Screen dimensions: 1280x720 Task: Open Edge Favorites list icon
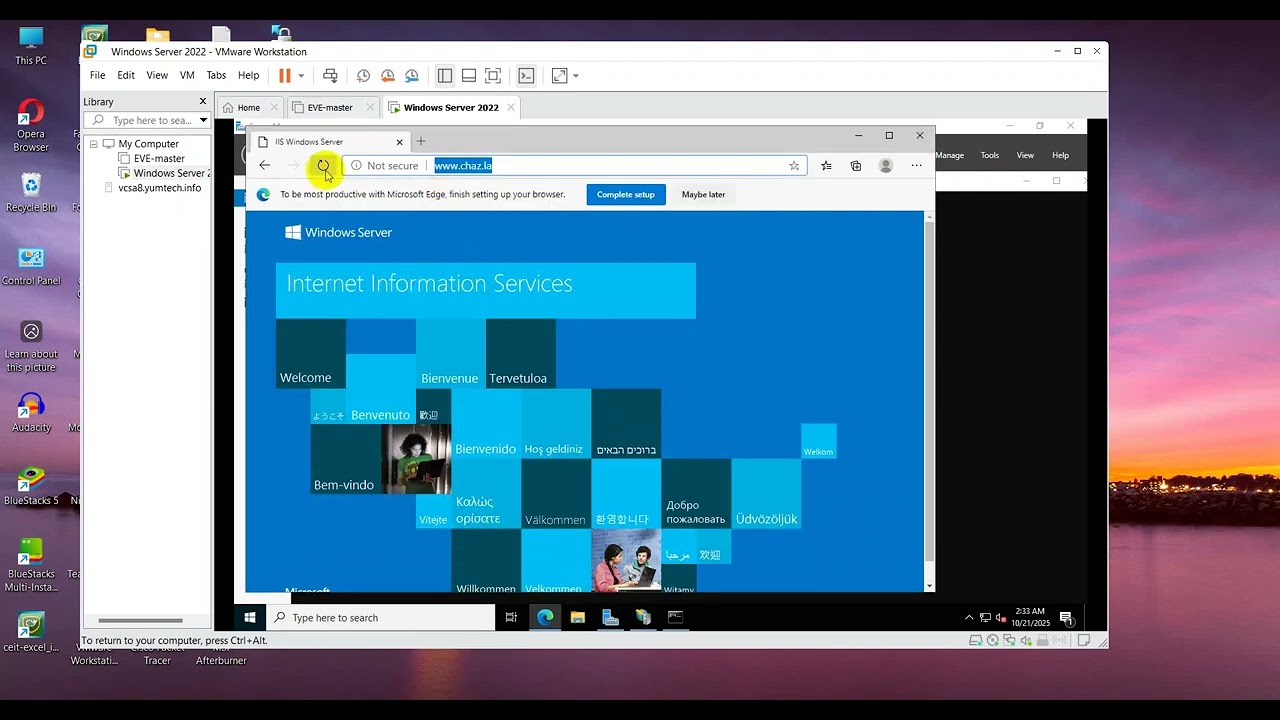click(826, 166)
